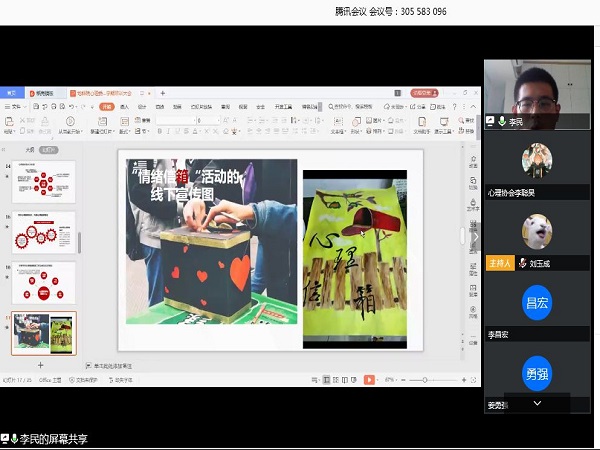Select the selected slide 17 thumbnail
The width and height of the screenshot is (600, 450).
click(43, 334)
